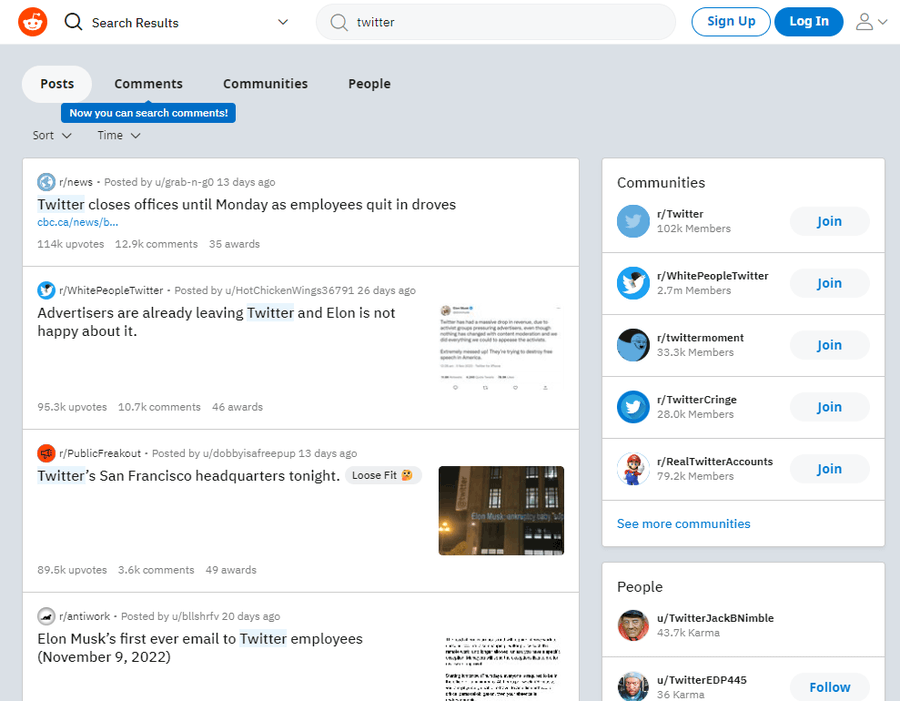Click the r/WhitePeopleTwitter post avatar icon
This screenshot has height=701, width=900.
coord(46,291)
